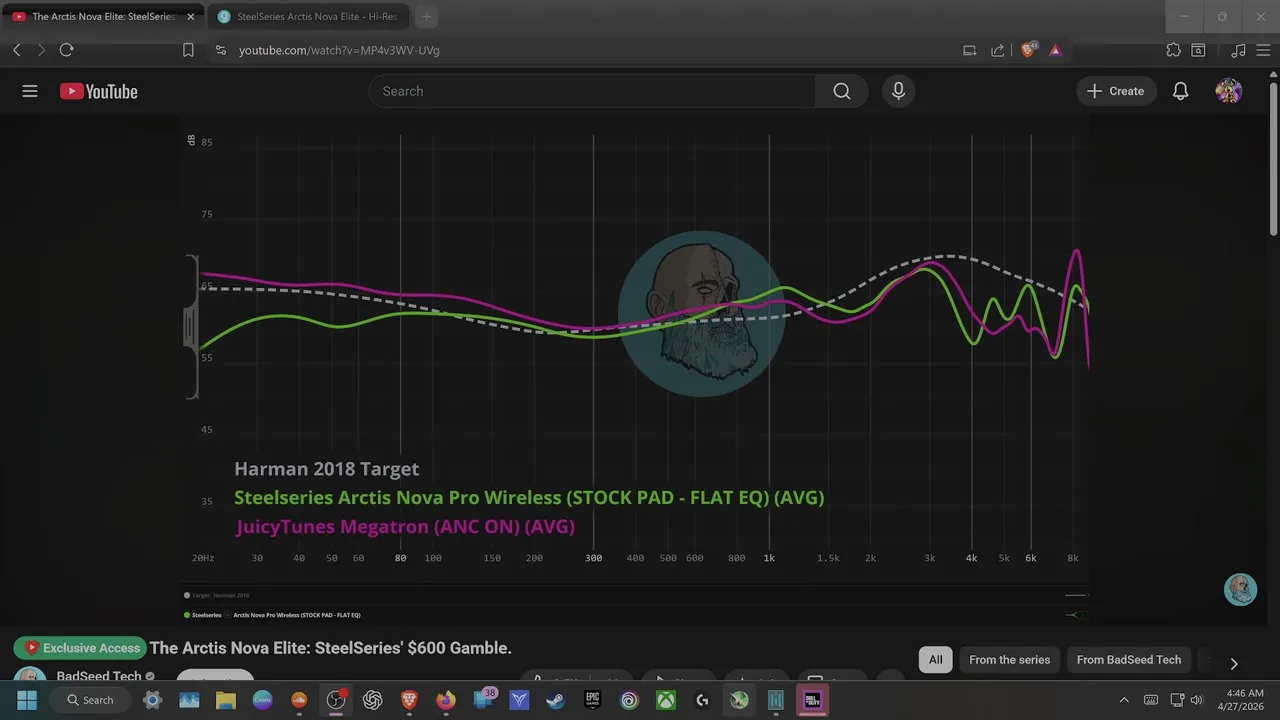Open Brave Rewards triangle icon
This screenshot has width=1280, height=720.
pos(1055,50)
